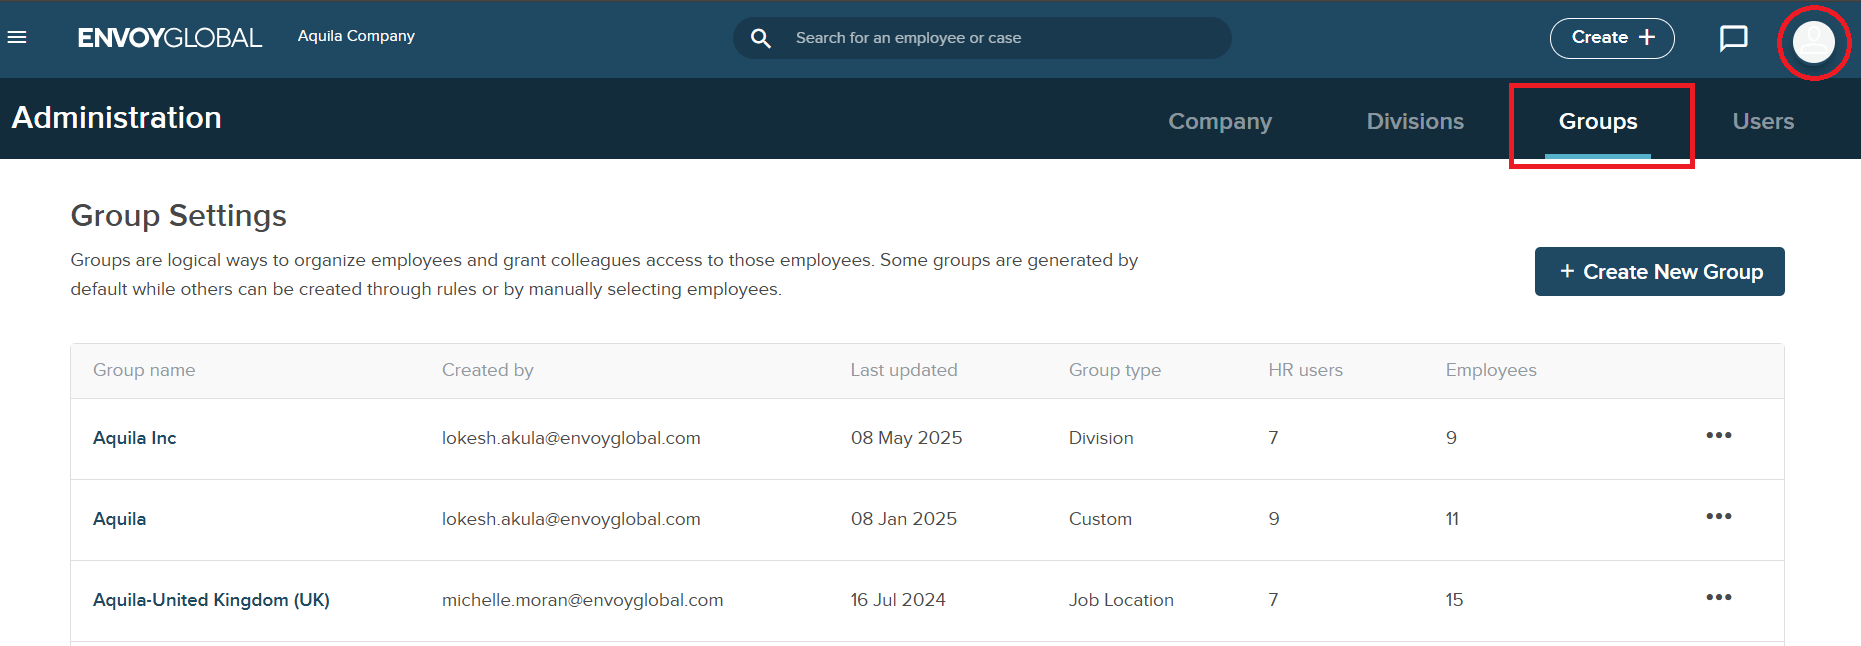Open the user profile avatar

coord(1813,42)
